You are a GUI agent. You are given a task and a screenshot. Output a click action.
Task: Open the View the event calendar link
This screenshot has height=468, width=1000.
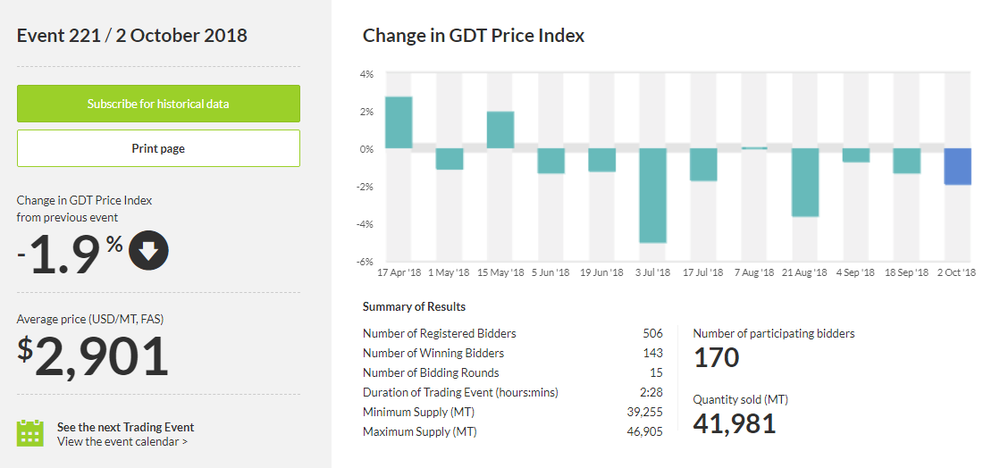122,441
